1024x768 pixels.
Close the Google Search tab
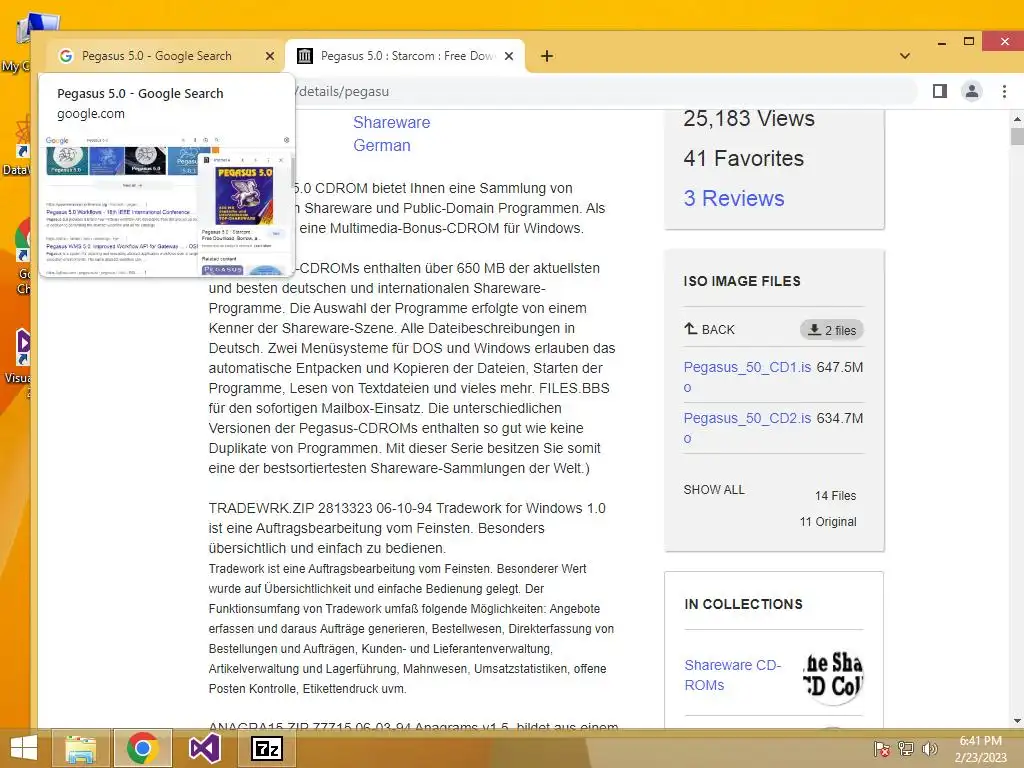(x=270, y=56)
